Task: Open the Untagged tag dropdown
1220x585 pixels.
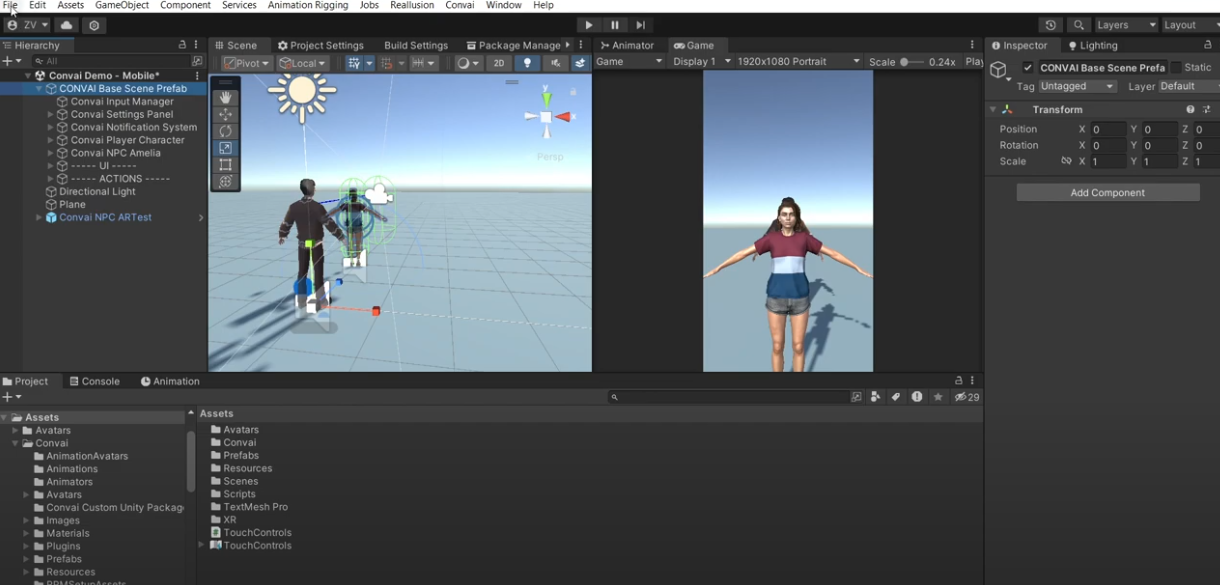Action: (x=1076, y=86)
